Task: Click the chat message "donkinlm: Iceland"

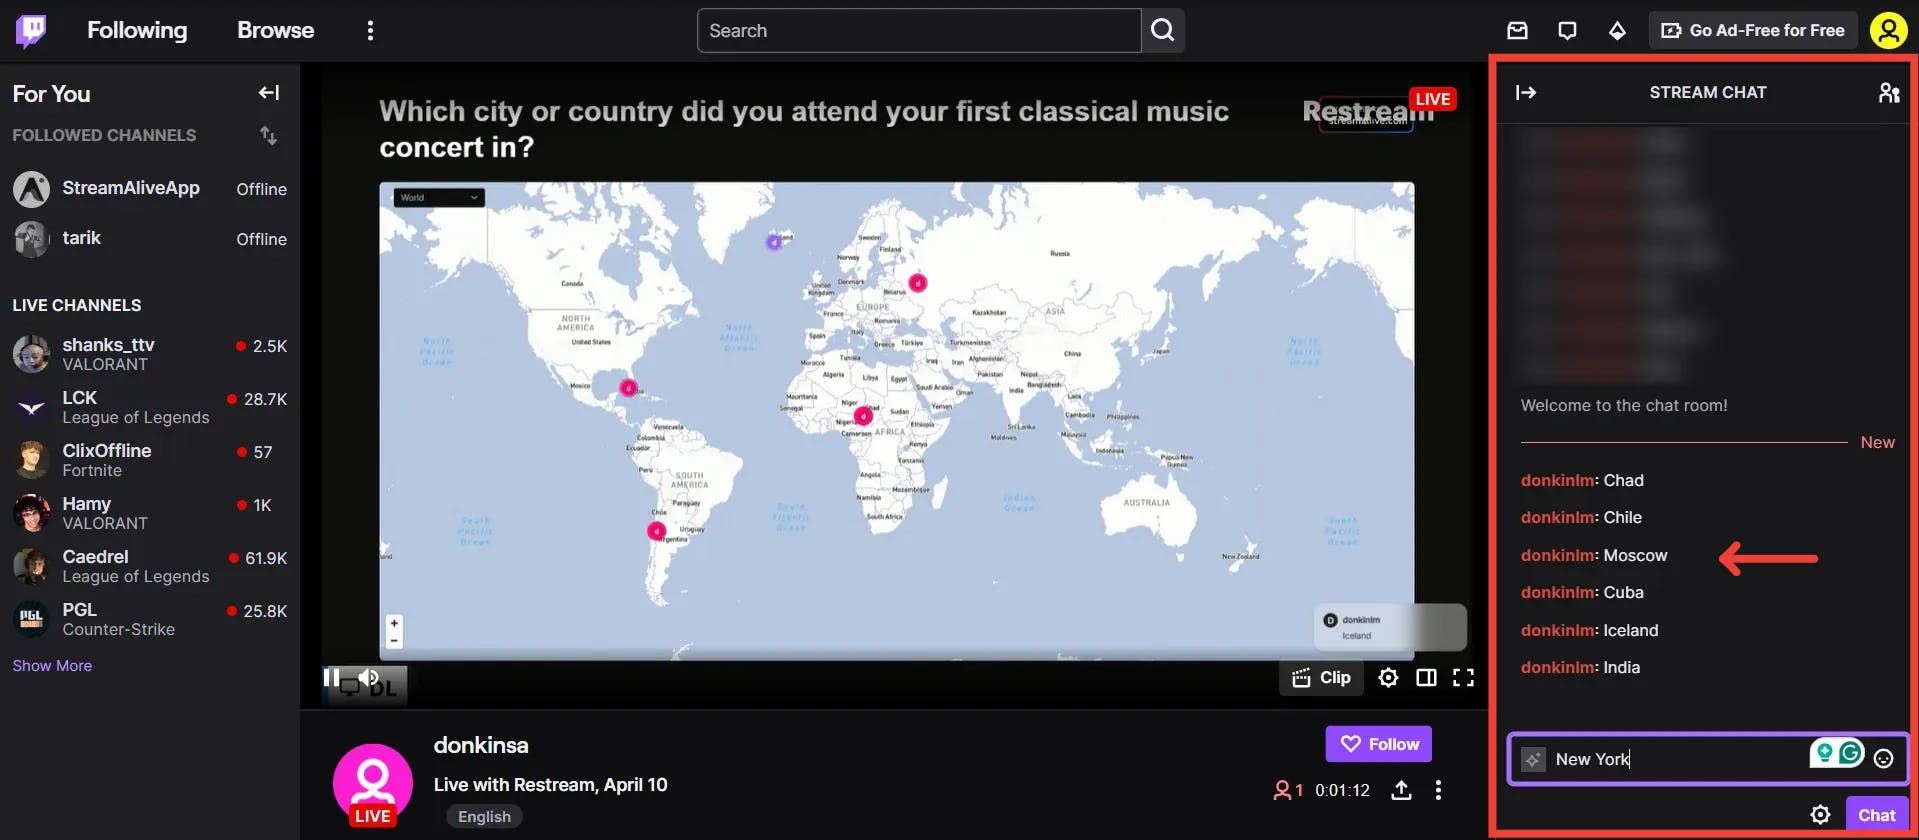Action: point(1589,631)
